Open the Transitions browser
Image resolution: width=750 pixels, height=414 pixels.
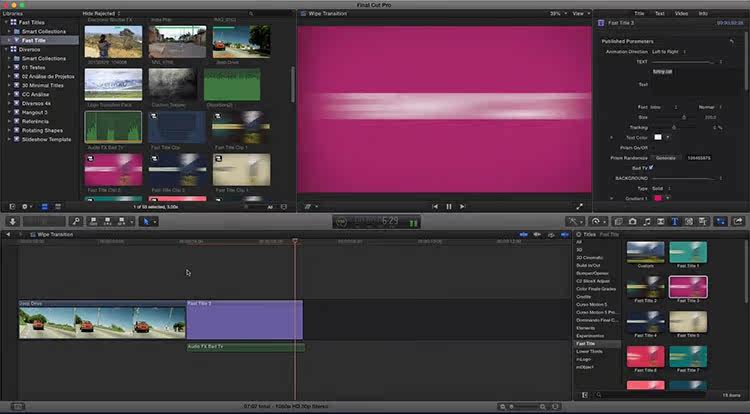coord(661,221)
